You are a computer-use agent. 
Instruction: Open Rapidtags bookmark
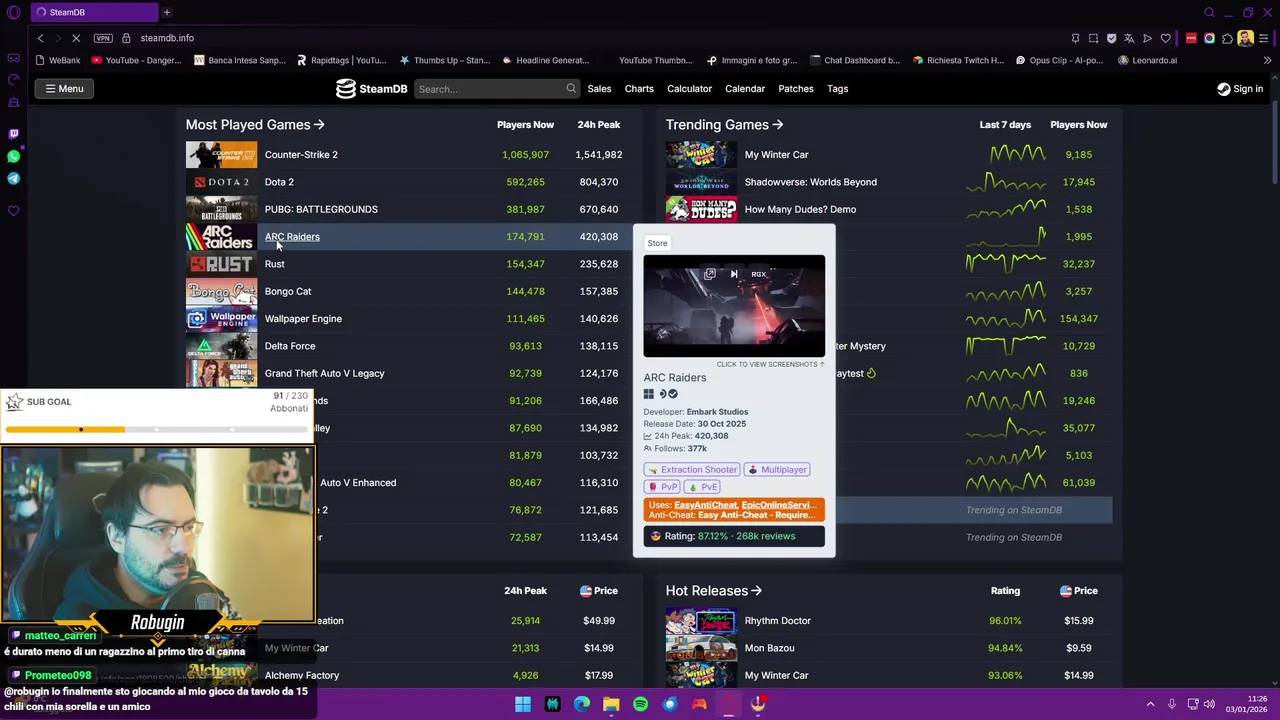pyautogui.click(x=341, y=60)
